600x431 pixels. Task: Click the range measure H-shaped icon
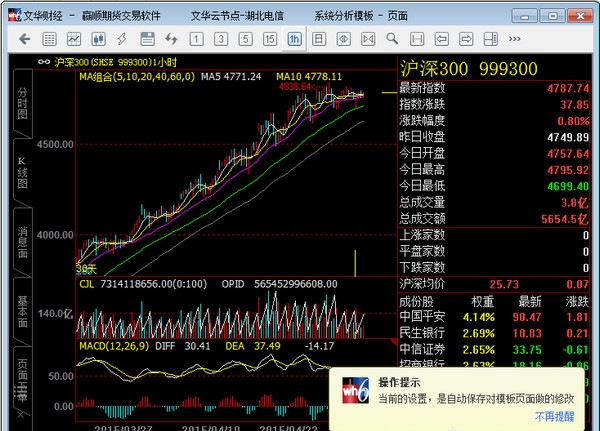point(417,39)
